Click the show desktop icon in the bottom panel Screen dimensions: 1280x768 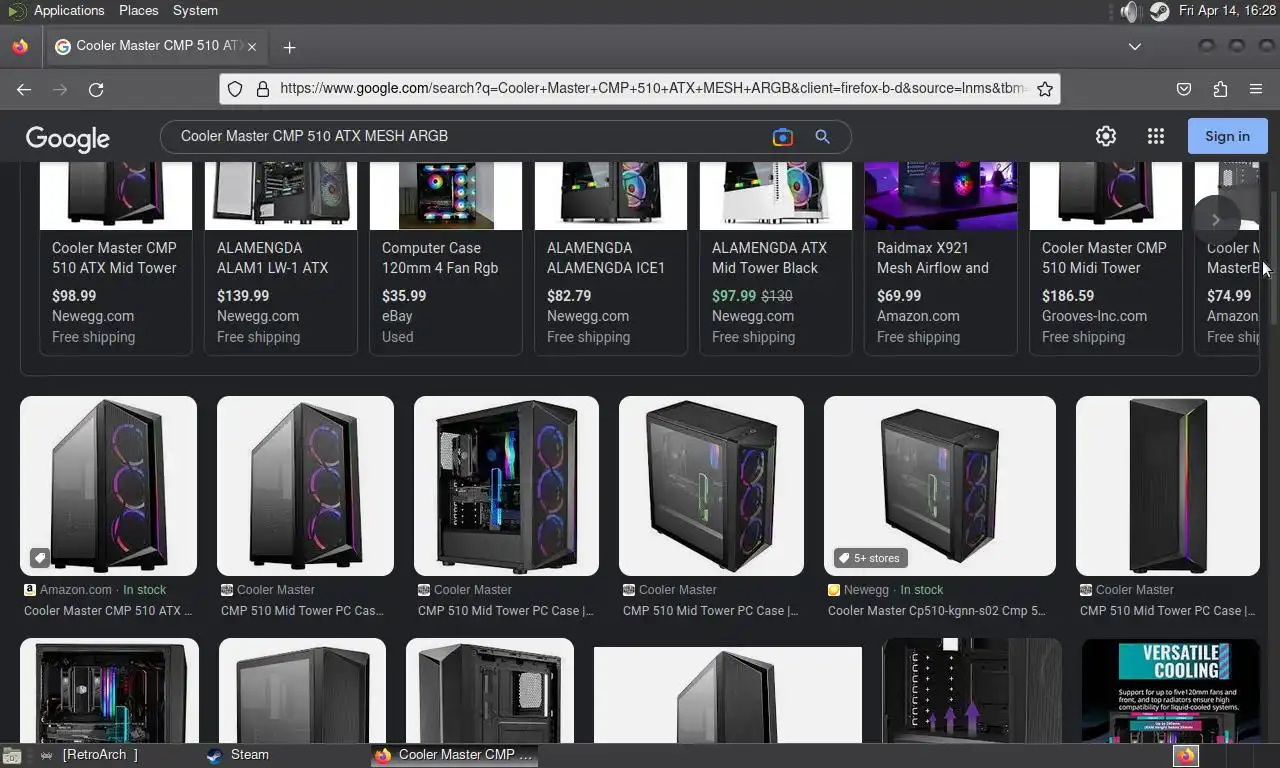coord(11,756)
